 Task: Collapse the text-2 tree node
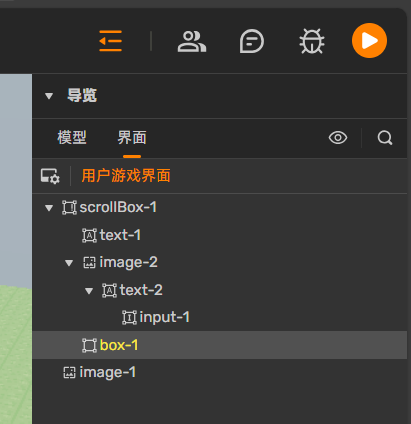click(x=89, y=291)
